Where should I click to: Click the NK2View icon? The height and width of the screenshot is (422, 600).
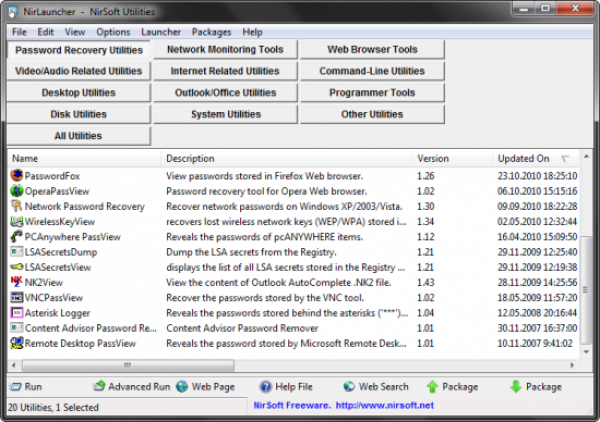click(16, 282)
